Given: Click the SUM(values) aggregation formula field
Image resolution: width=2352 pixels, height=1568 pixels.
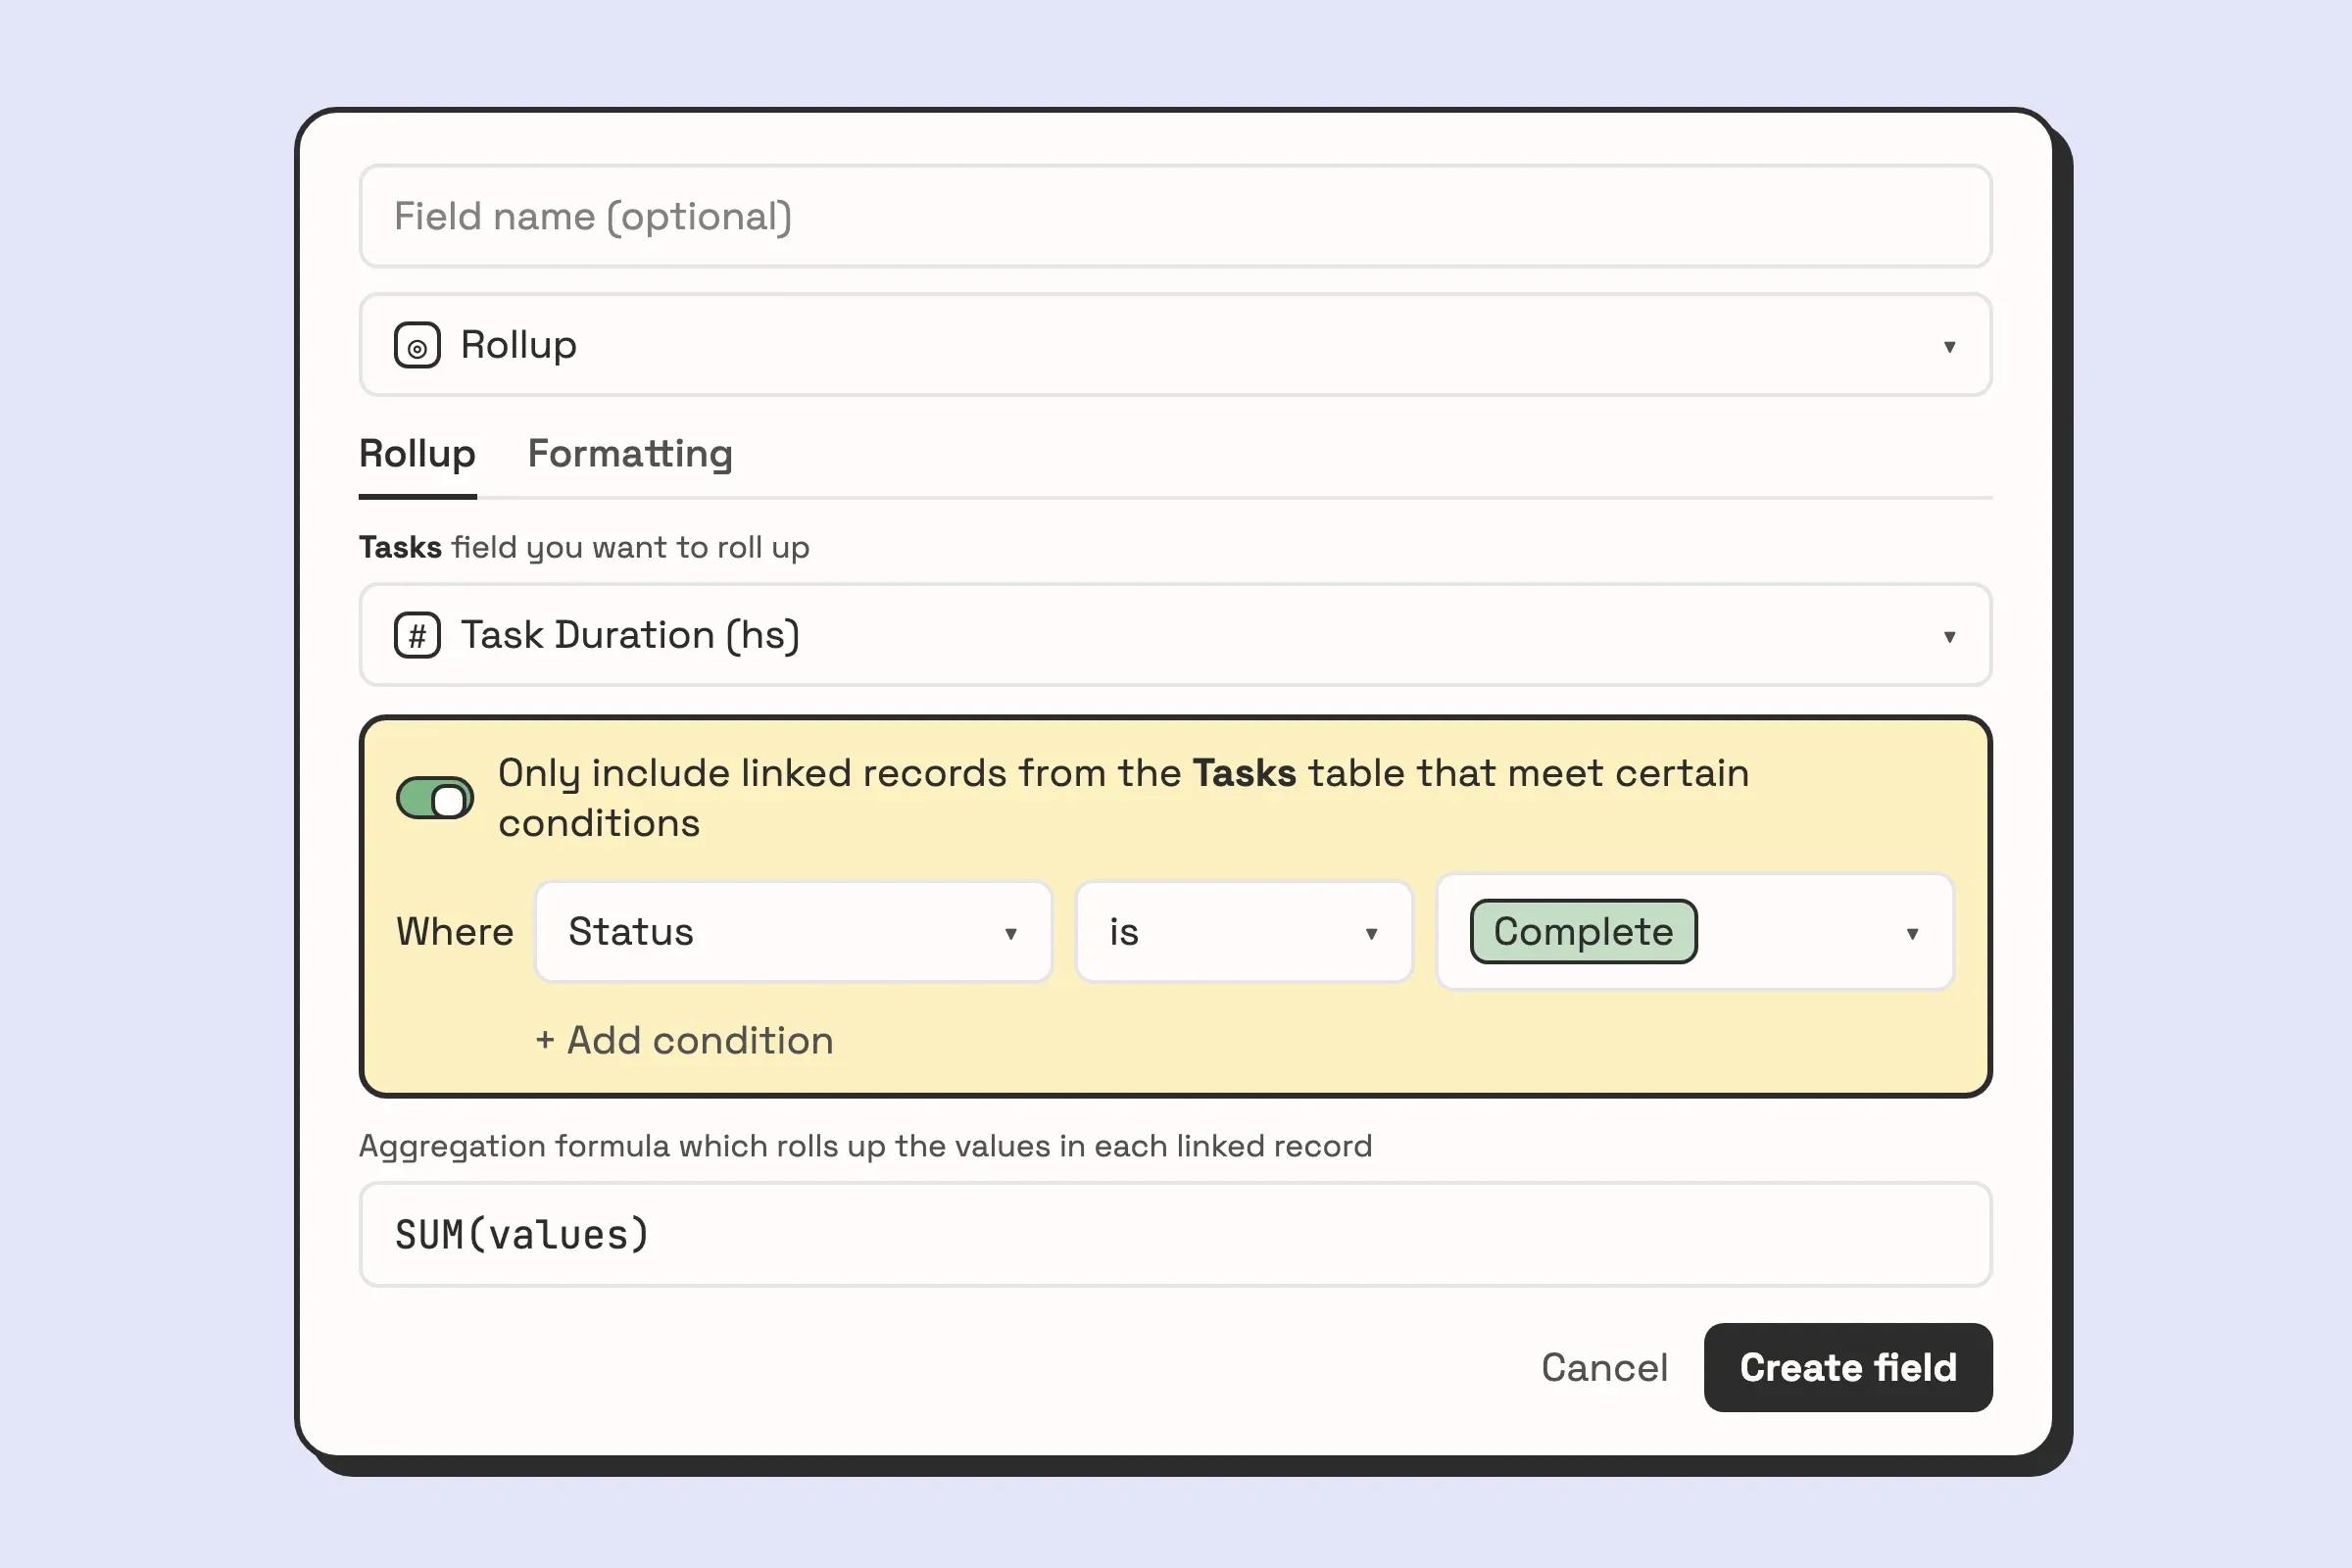Looking at the screenshot, I should tap(1175, 1234).
